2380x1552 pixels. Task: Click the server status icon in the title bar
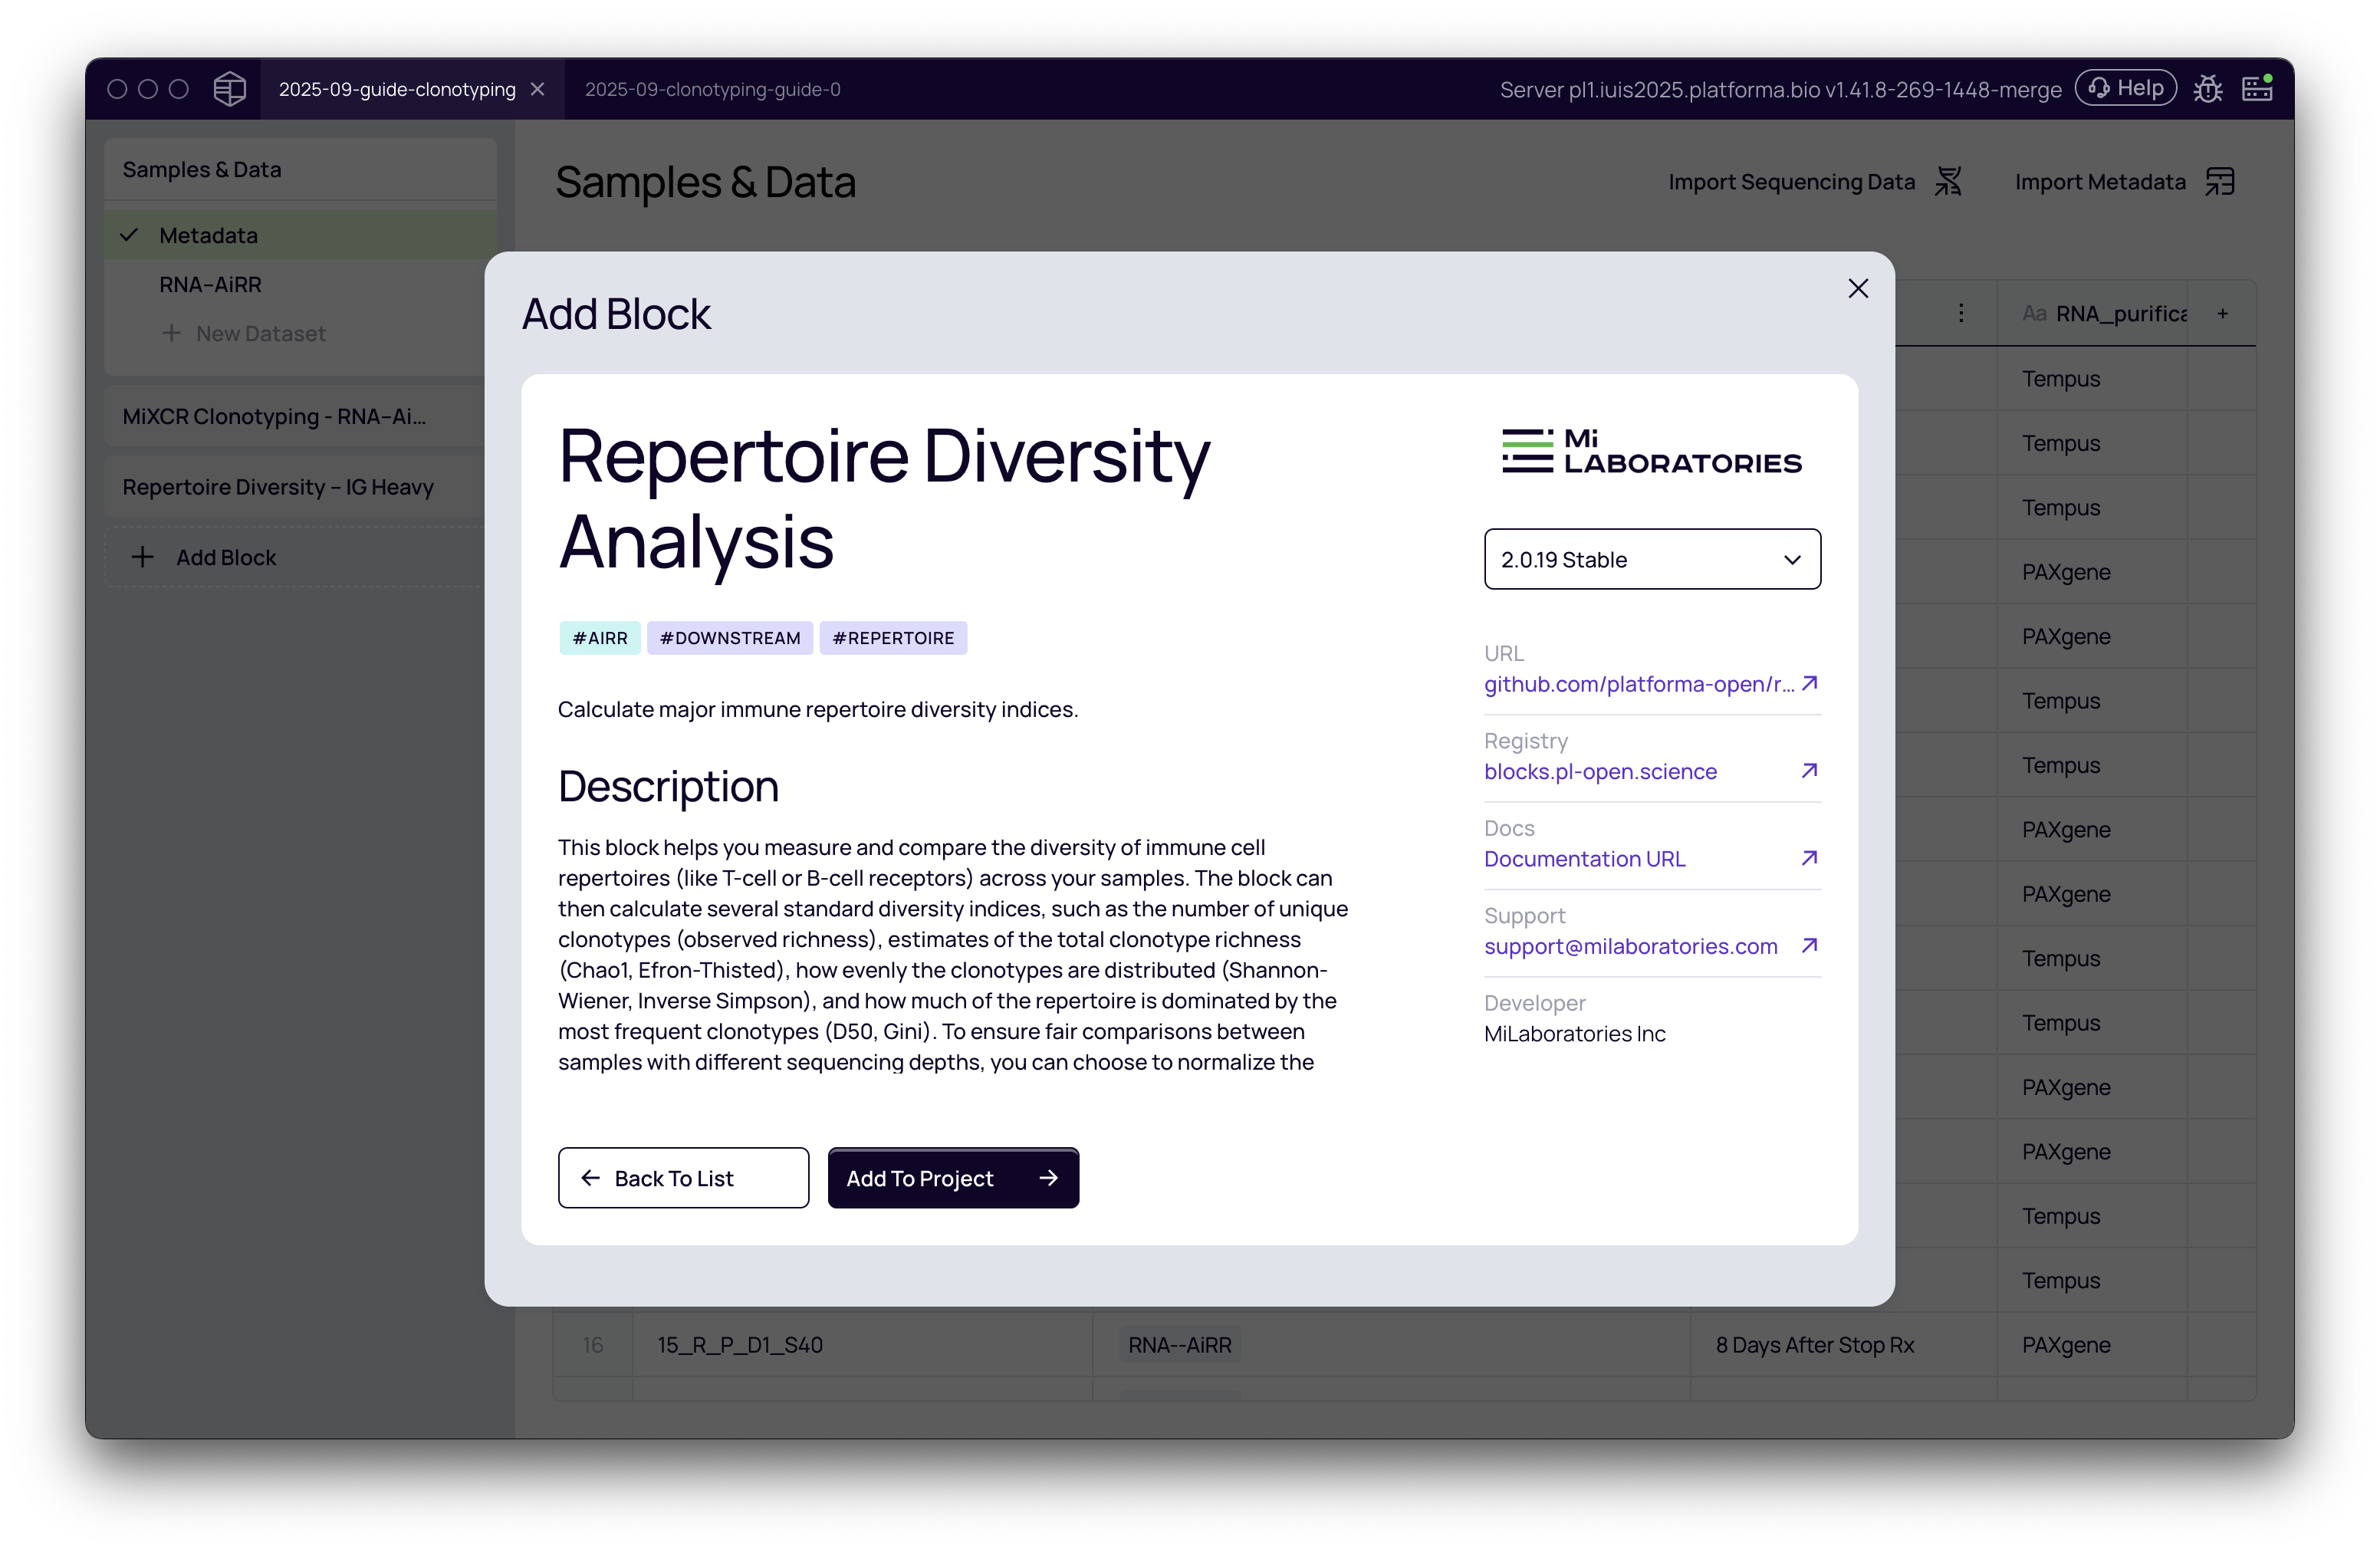click(2257, 88)
